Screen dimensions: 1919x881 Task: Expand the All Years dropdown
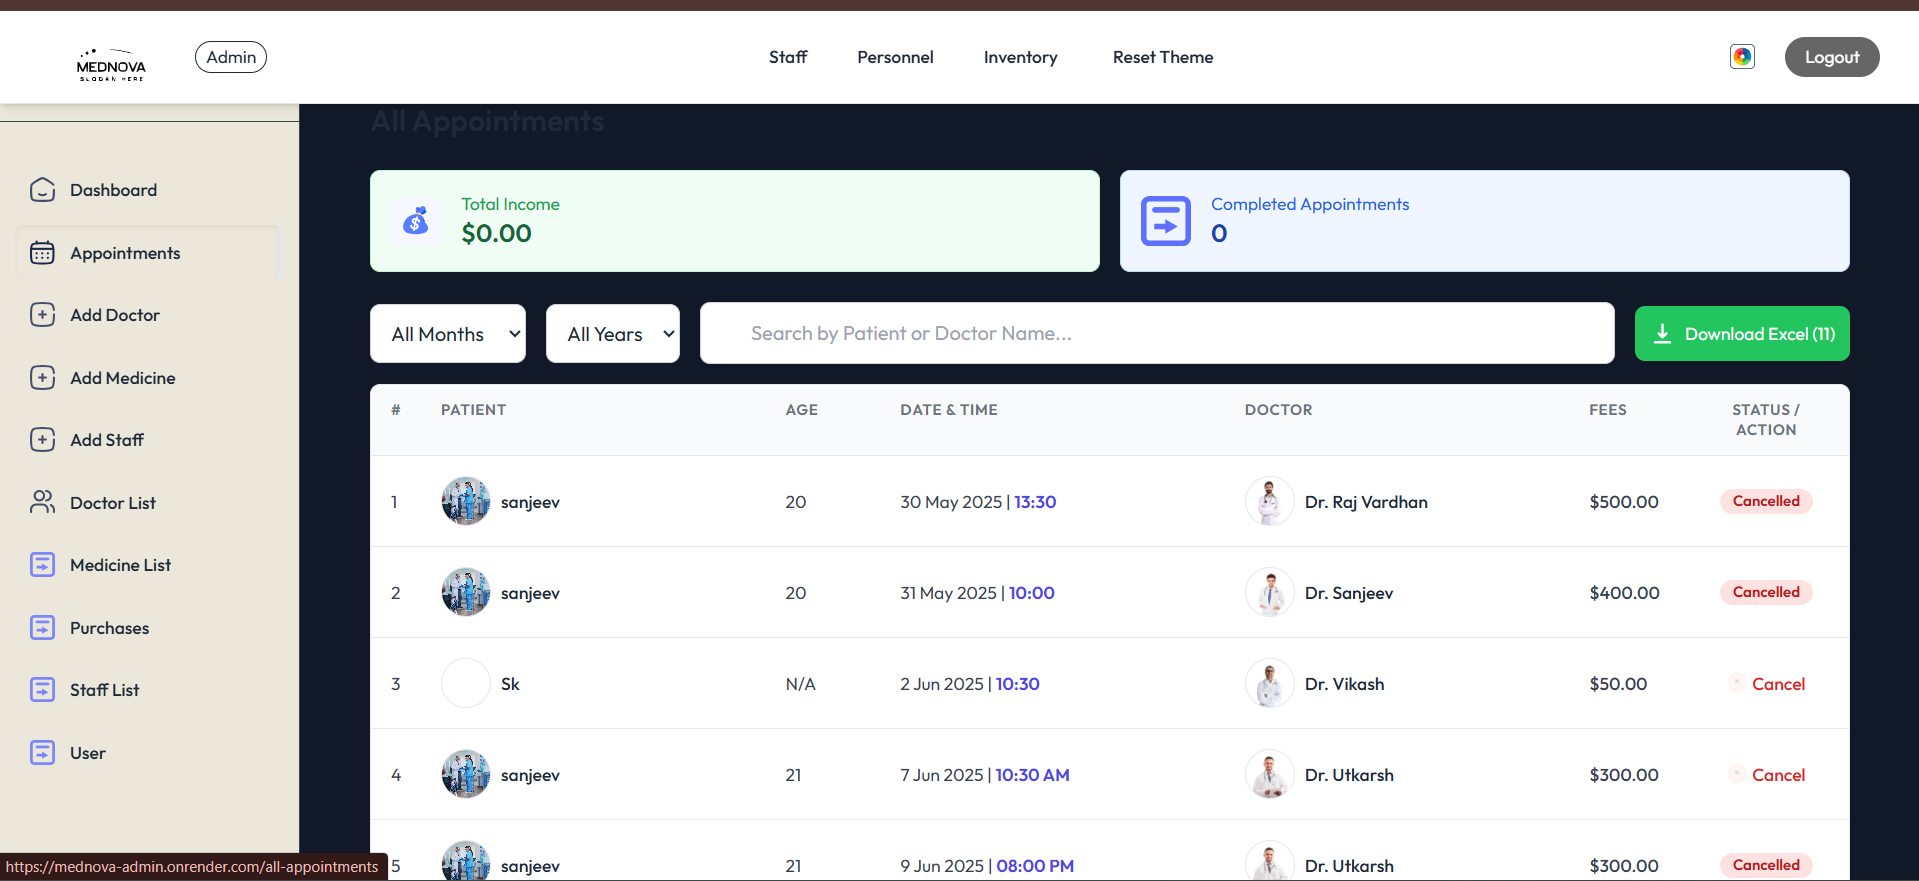coord(612,334)
